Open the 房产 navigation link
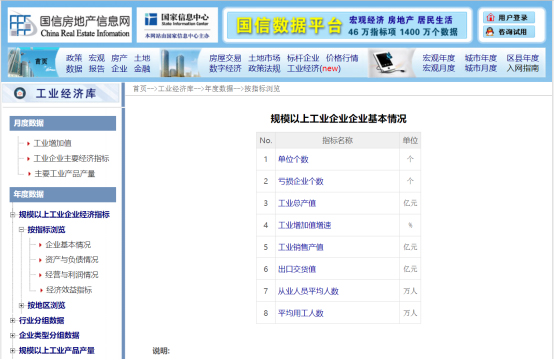 [119, 58]
